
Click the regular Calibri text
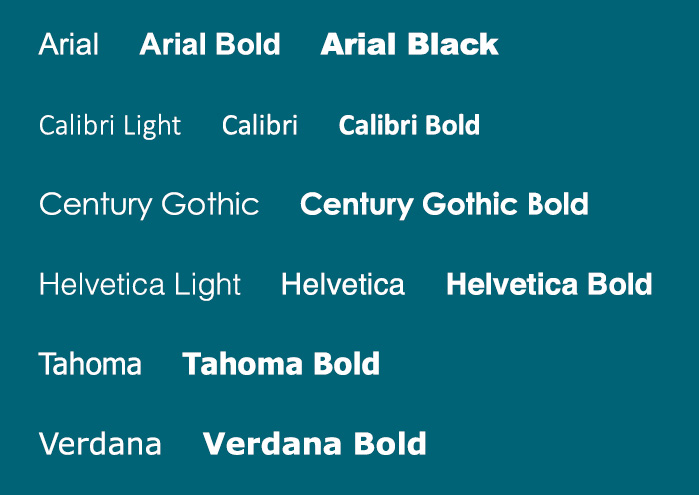click(260, 125)
